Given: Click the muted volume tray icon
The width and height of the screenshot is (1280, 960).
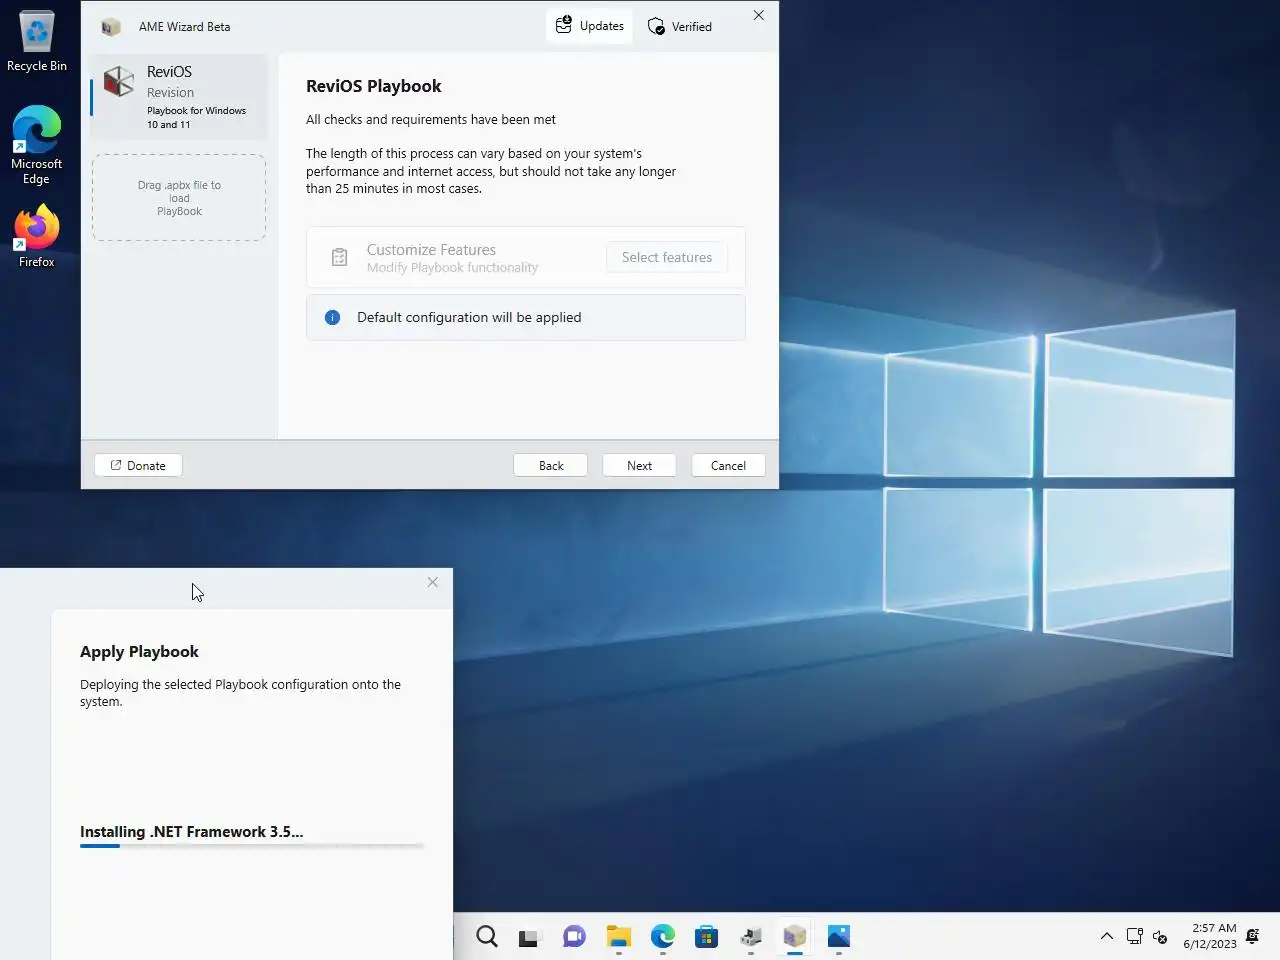Looking at the screenshot, I should (1160, 936).
